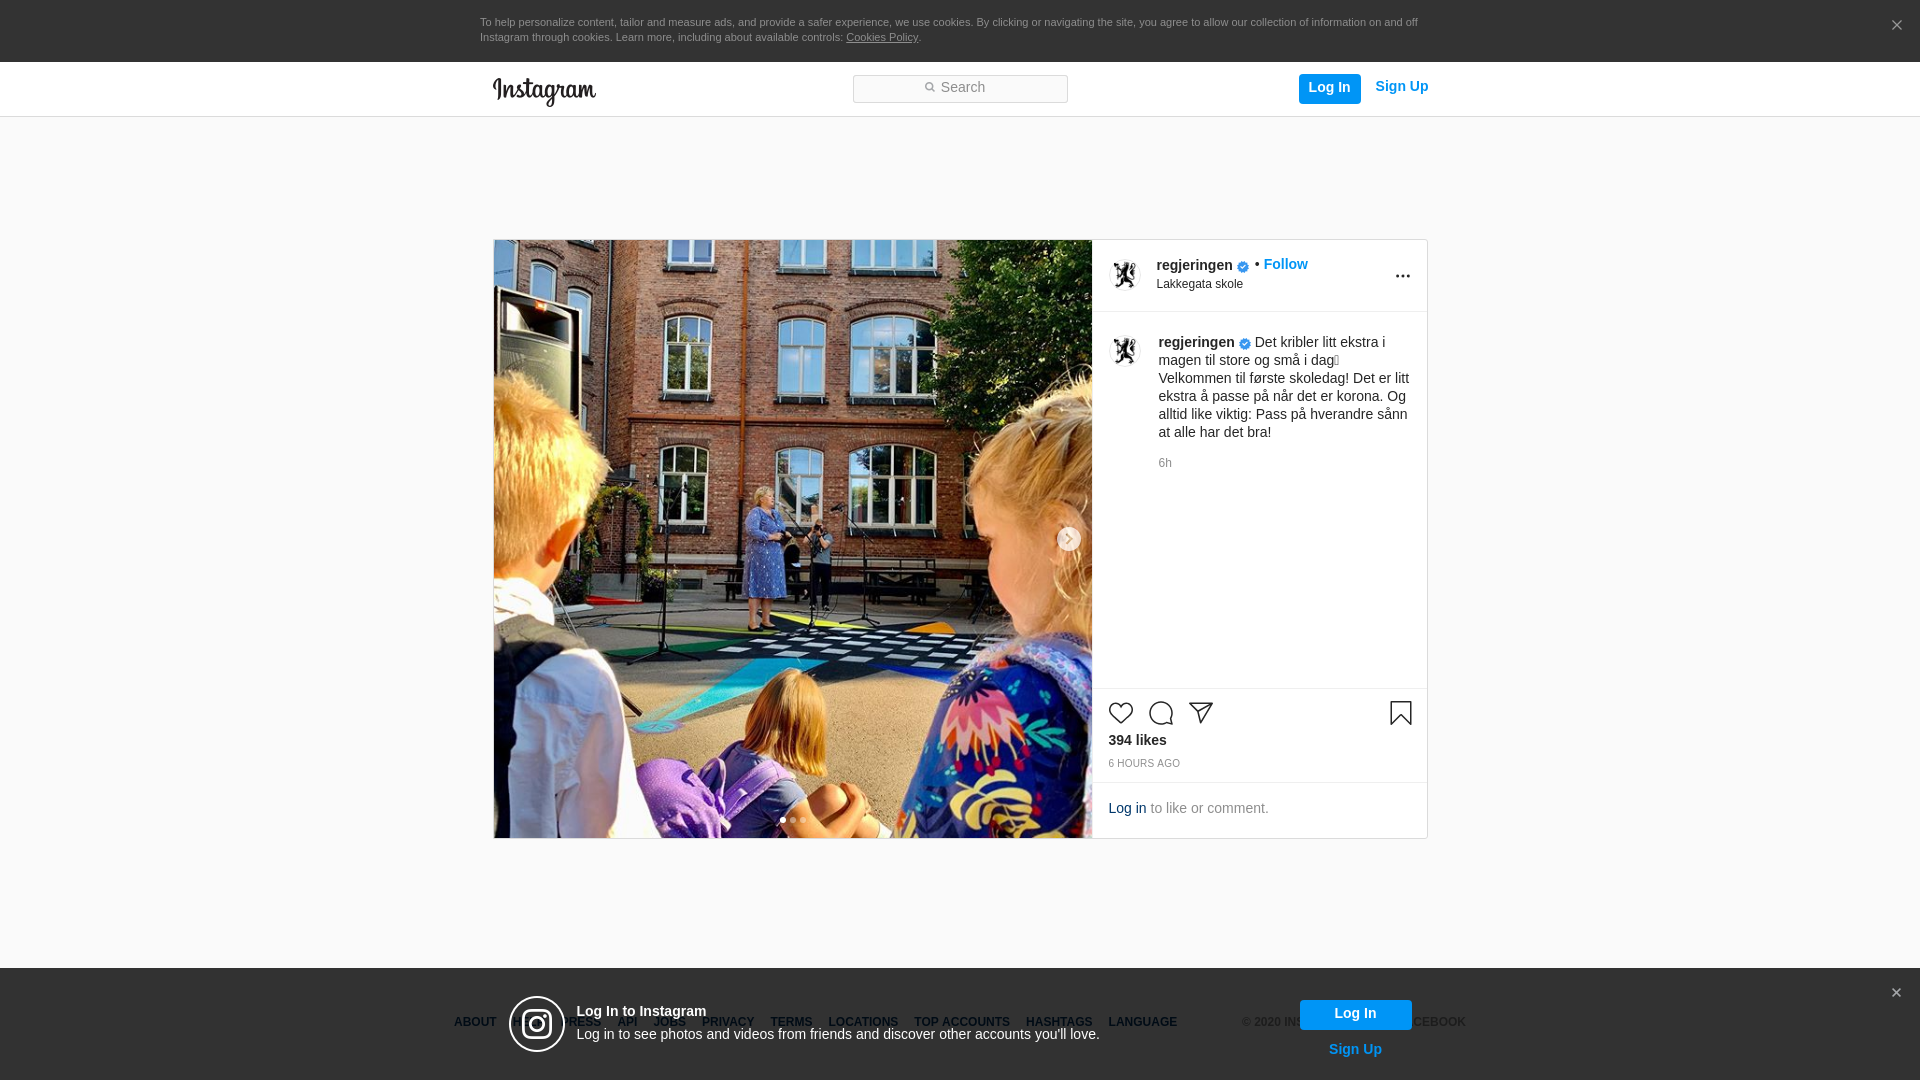Click the blue Log In button in header
Image resolution: width=1920 pixels, height=1080 pixels.
point(1329,88)
